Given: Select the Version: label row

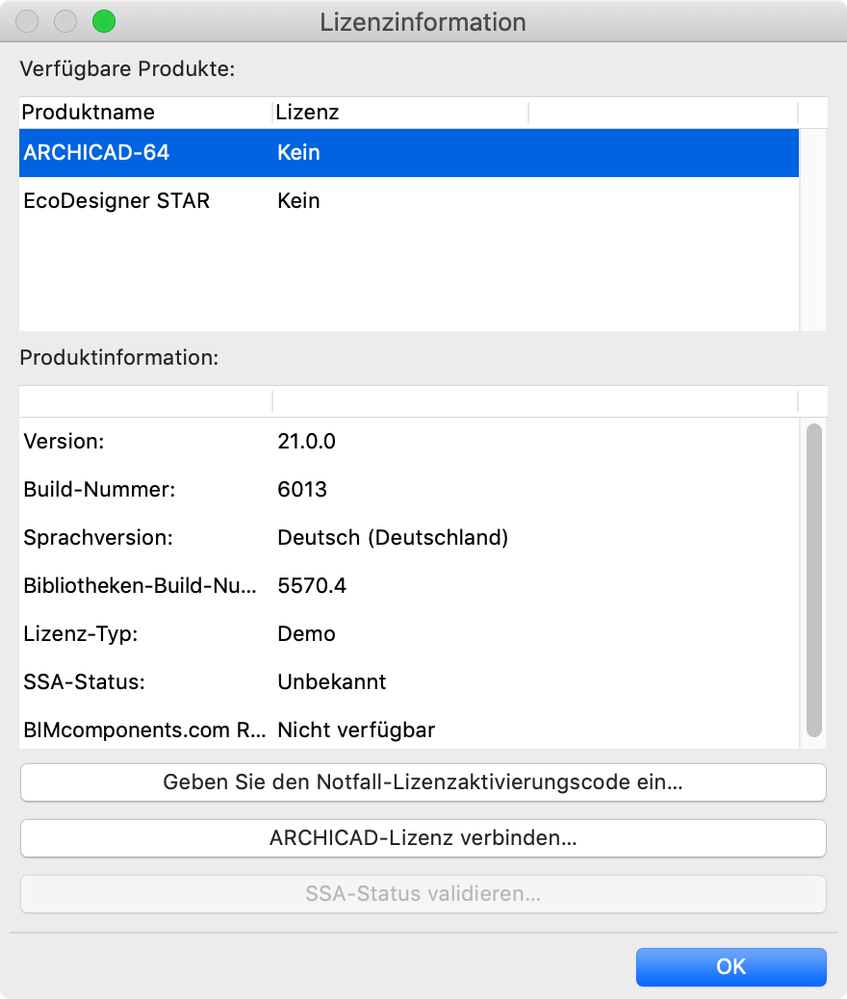Looking at the screenshot, I should tap(64, 441).
